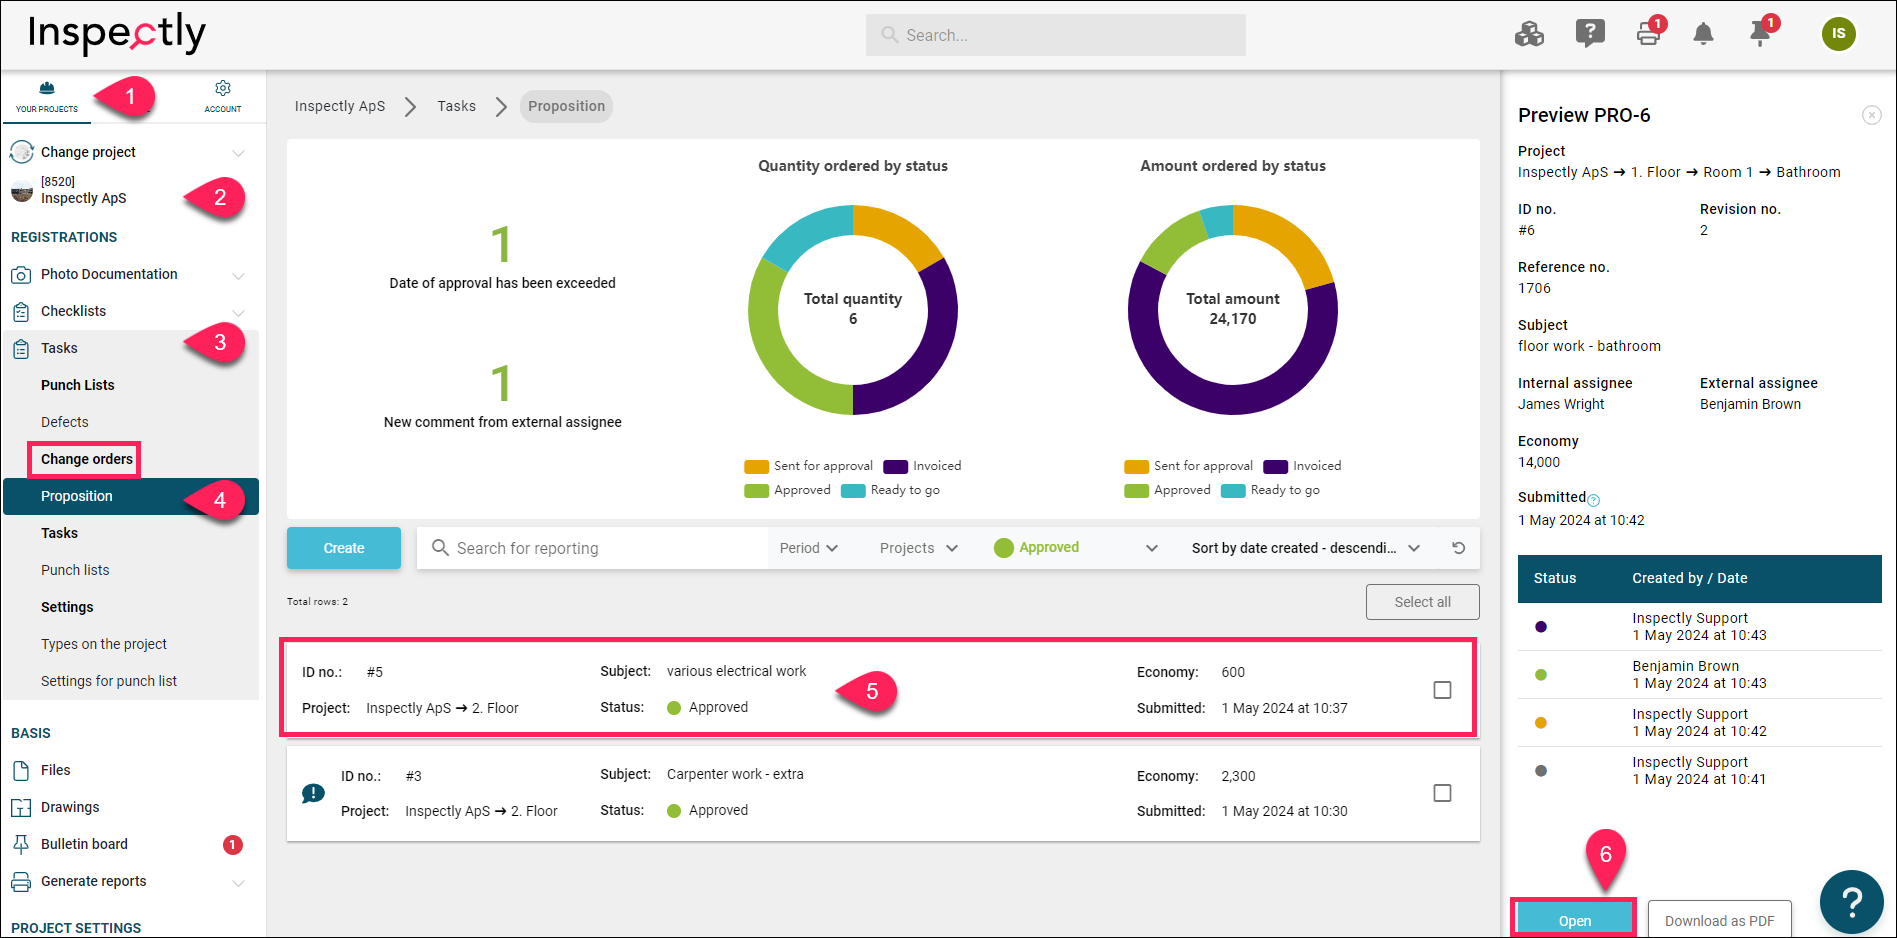
Task: Expand the Generate reports section
Action: click(238, 883)
